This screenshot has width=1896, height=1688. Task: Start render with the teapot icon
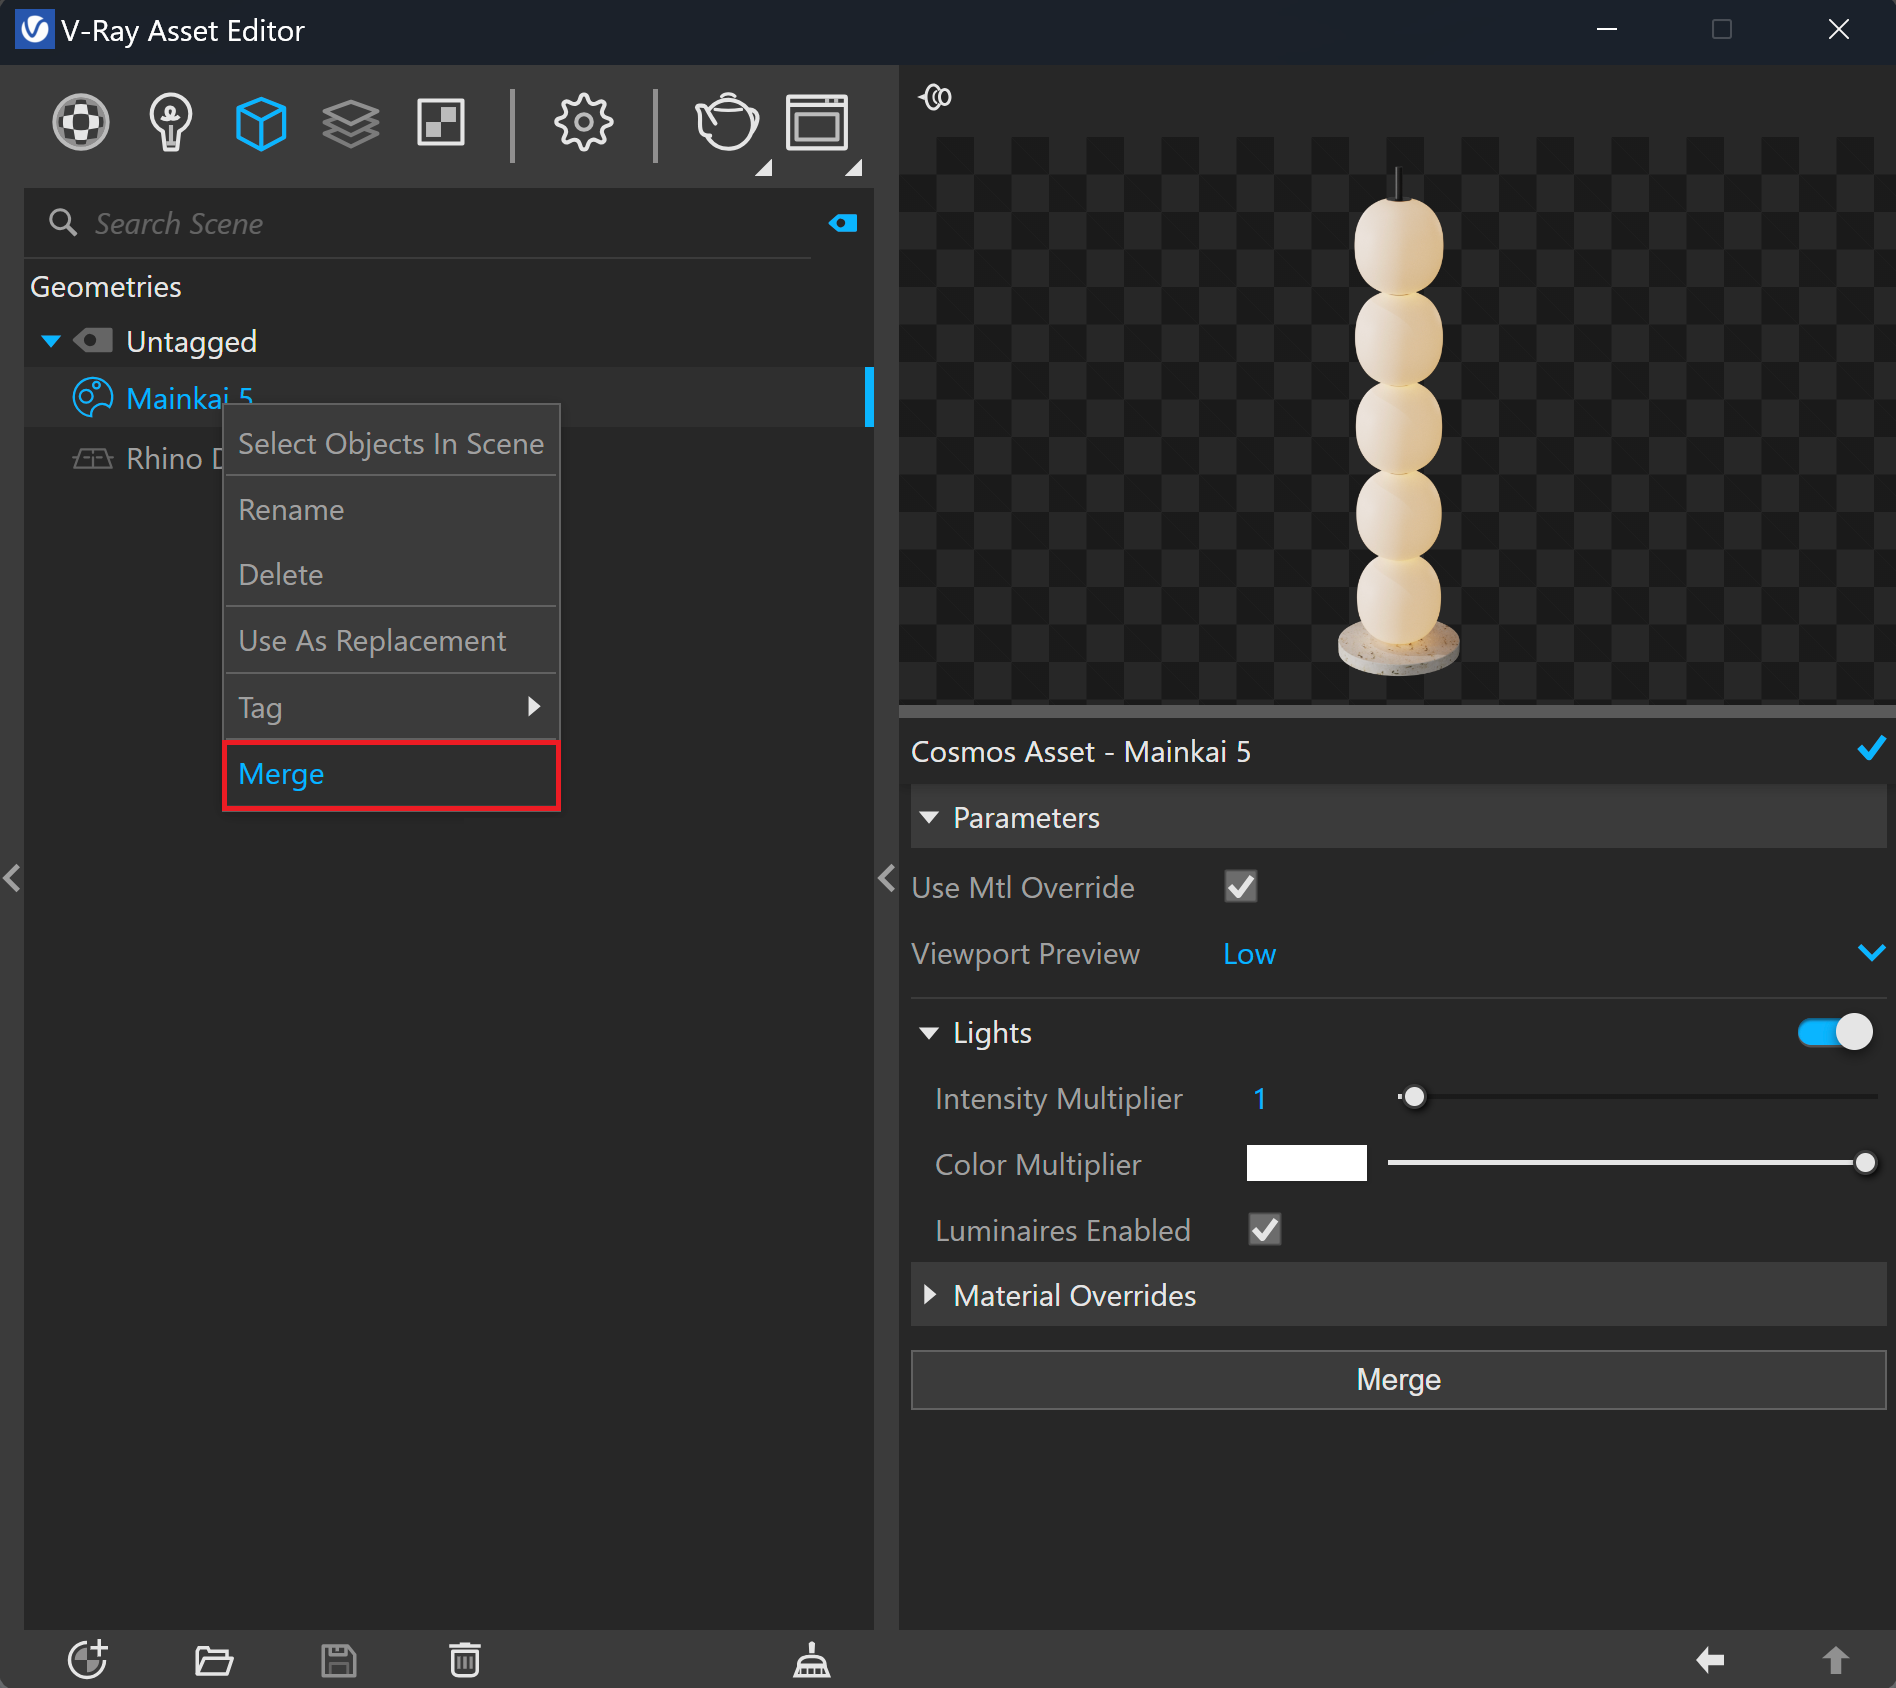click(x=727, y=122)
